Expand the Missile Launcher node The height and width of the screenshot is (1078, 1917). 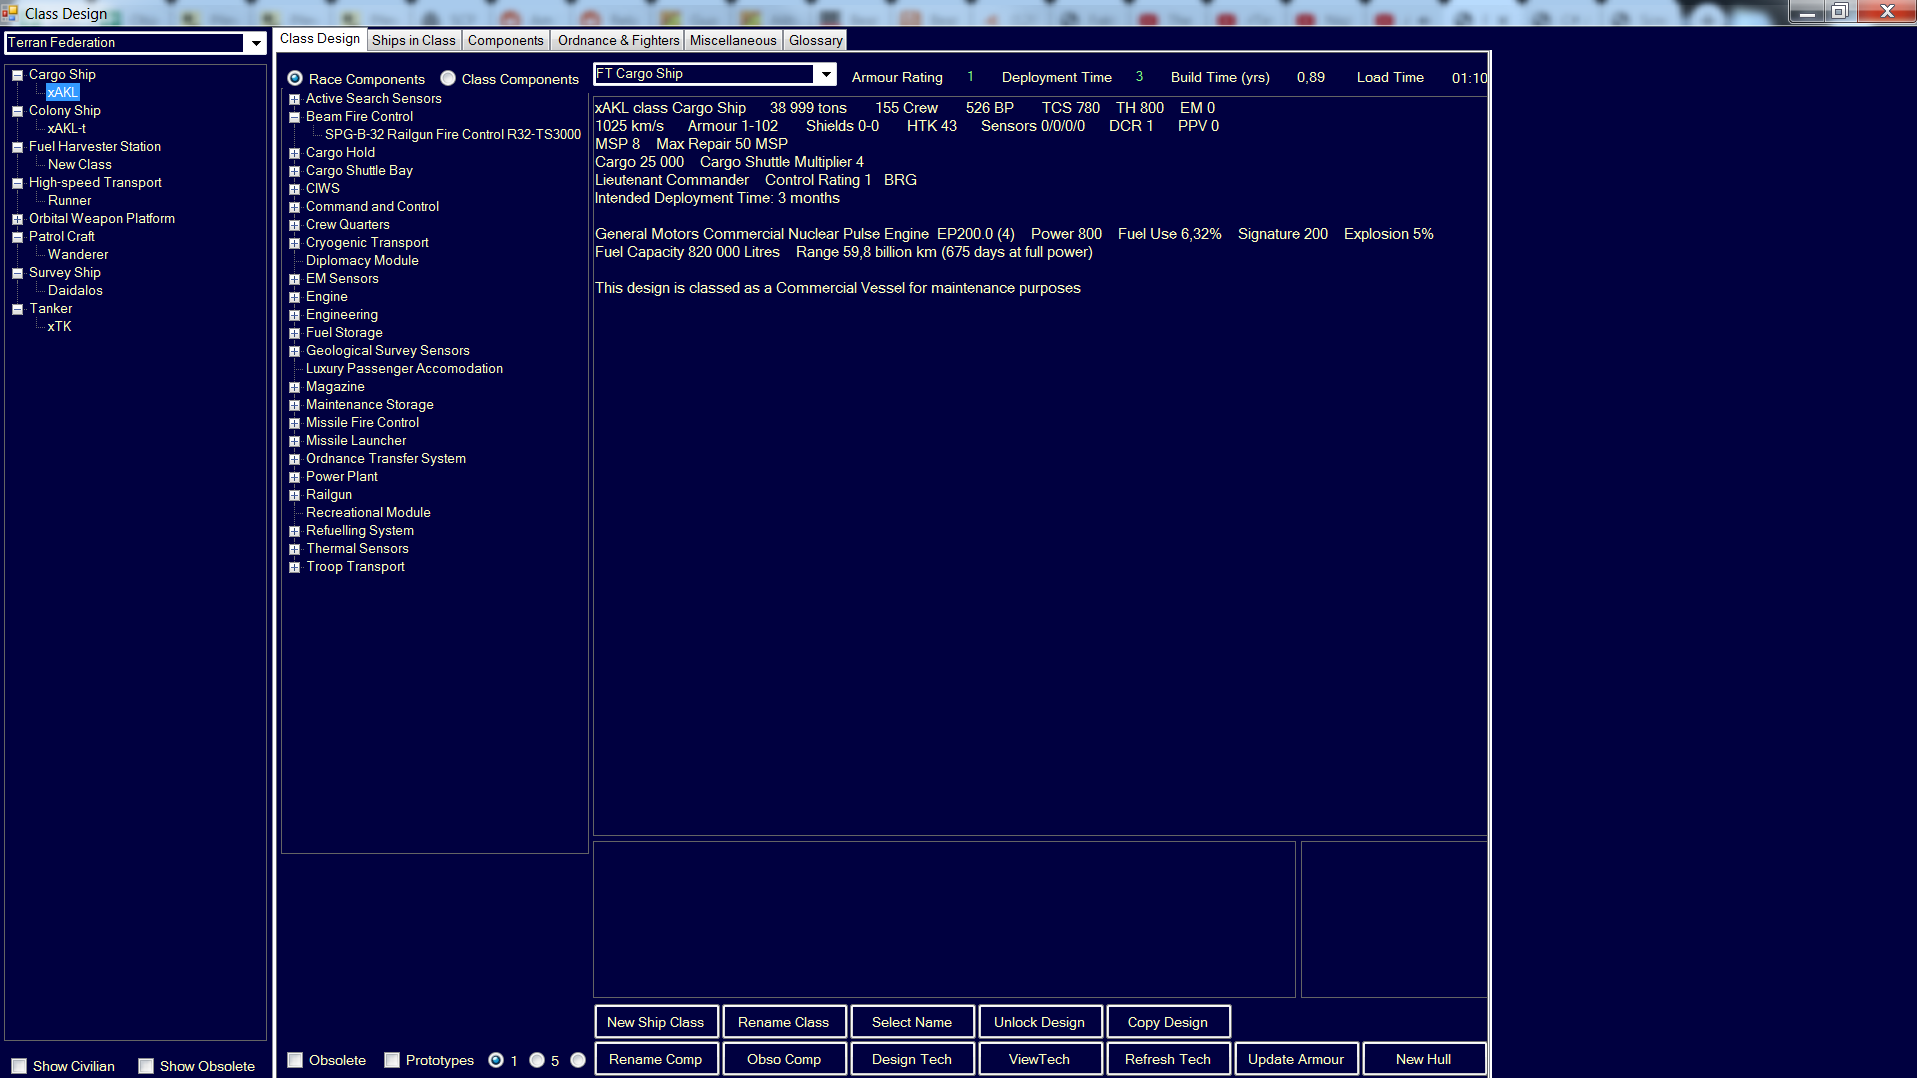(295, 441)
